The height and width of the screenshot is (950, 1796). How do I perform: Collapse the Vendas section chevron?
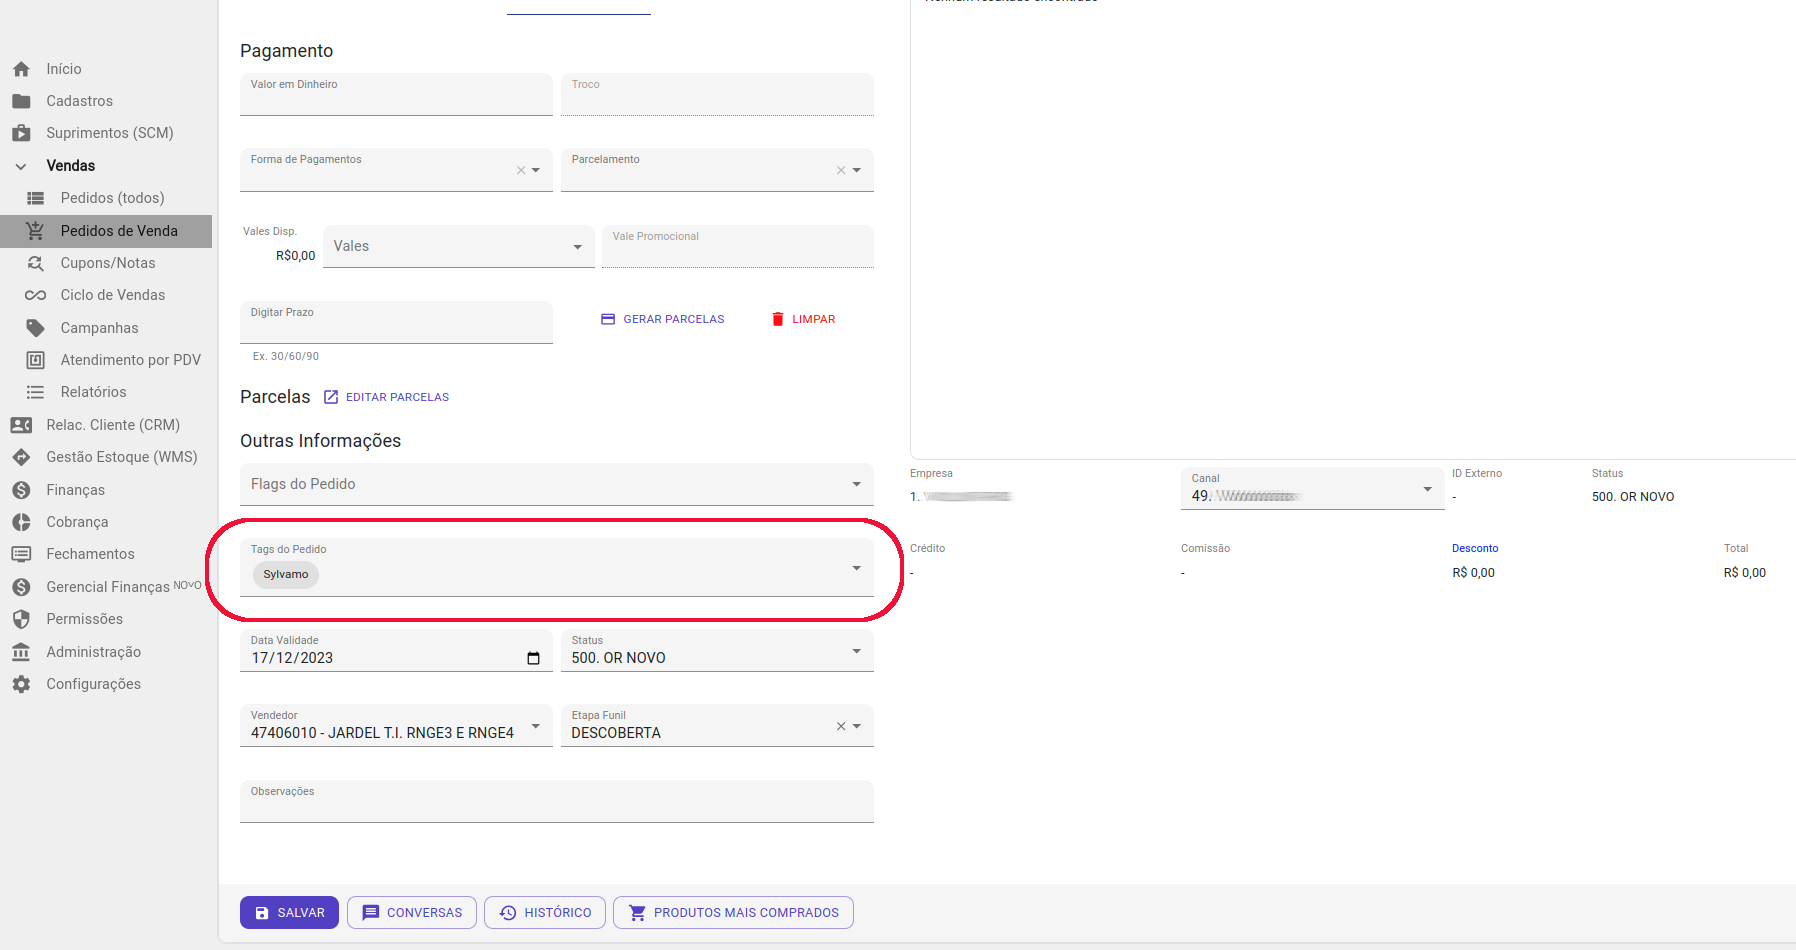[21, 166]
